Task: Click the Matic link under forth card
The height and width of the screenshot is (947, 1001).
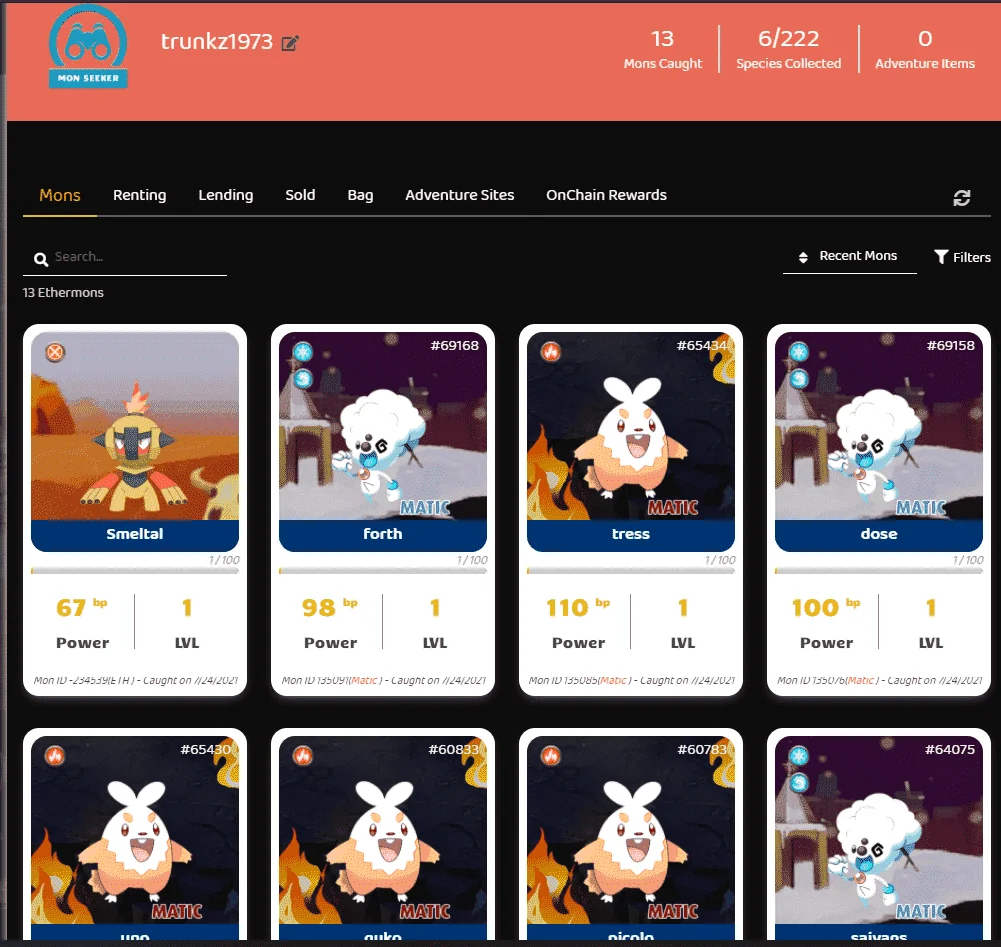Action: point(365,681)
